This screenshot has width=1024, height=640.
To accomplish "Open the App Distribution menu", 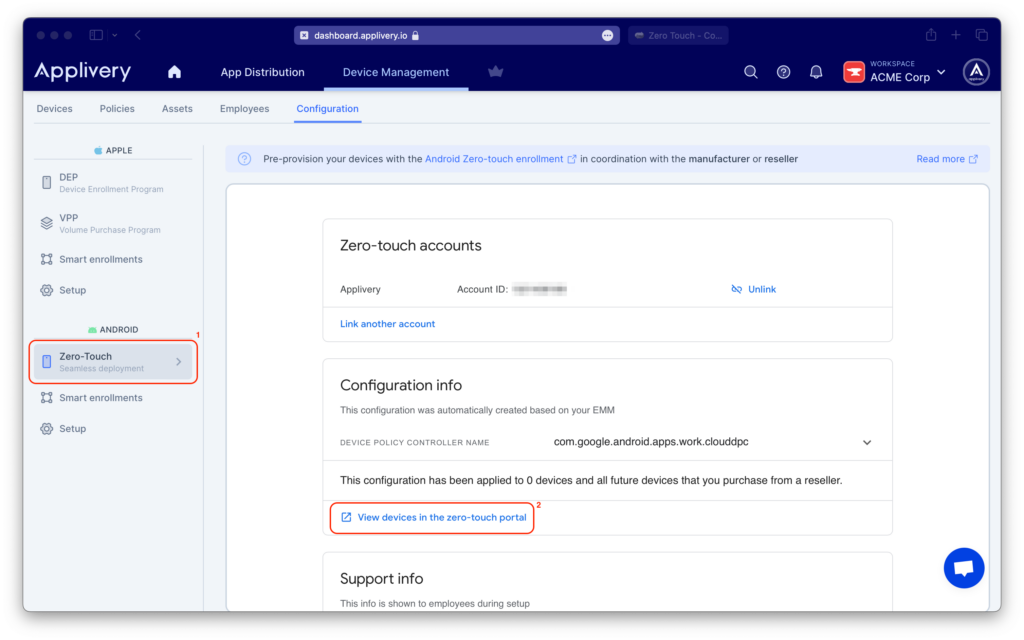I will tap(263, 72).
